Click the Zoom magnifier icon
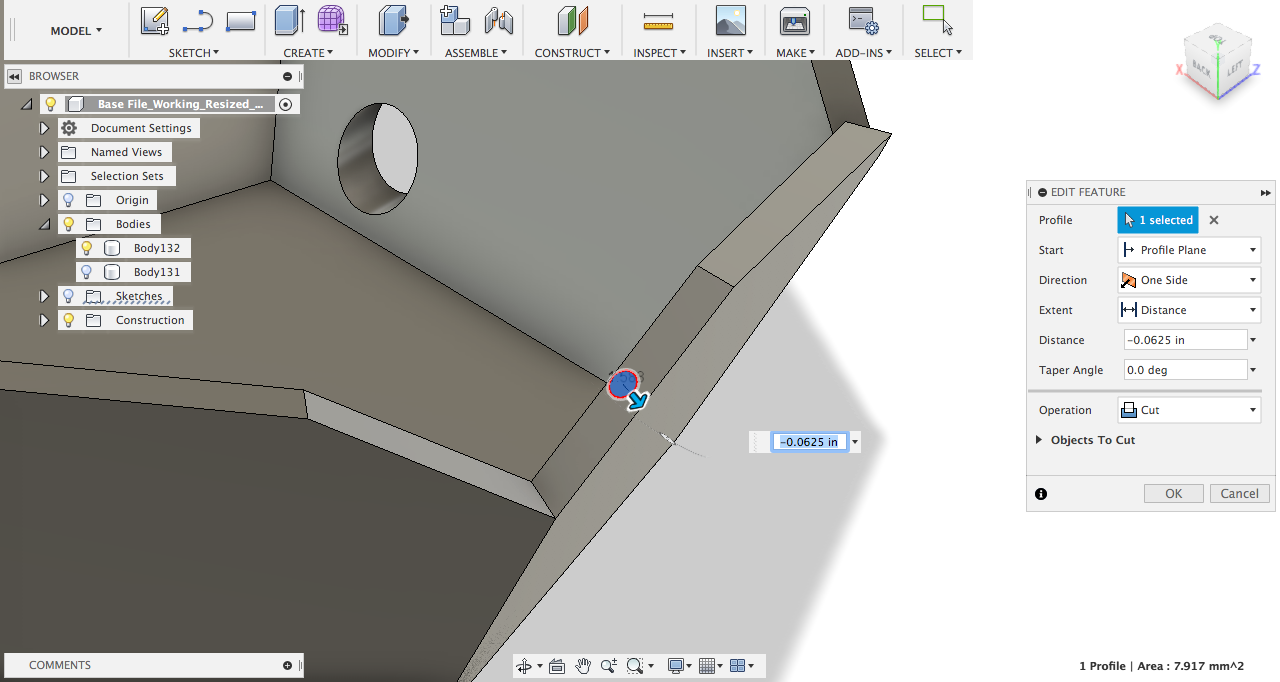The image size is (1280, 682). (x=608, y=666)
